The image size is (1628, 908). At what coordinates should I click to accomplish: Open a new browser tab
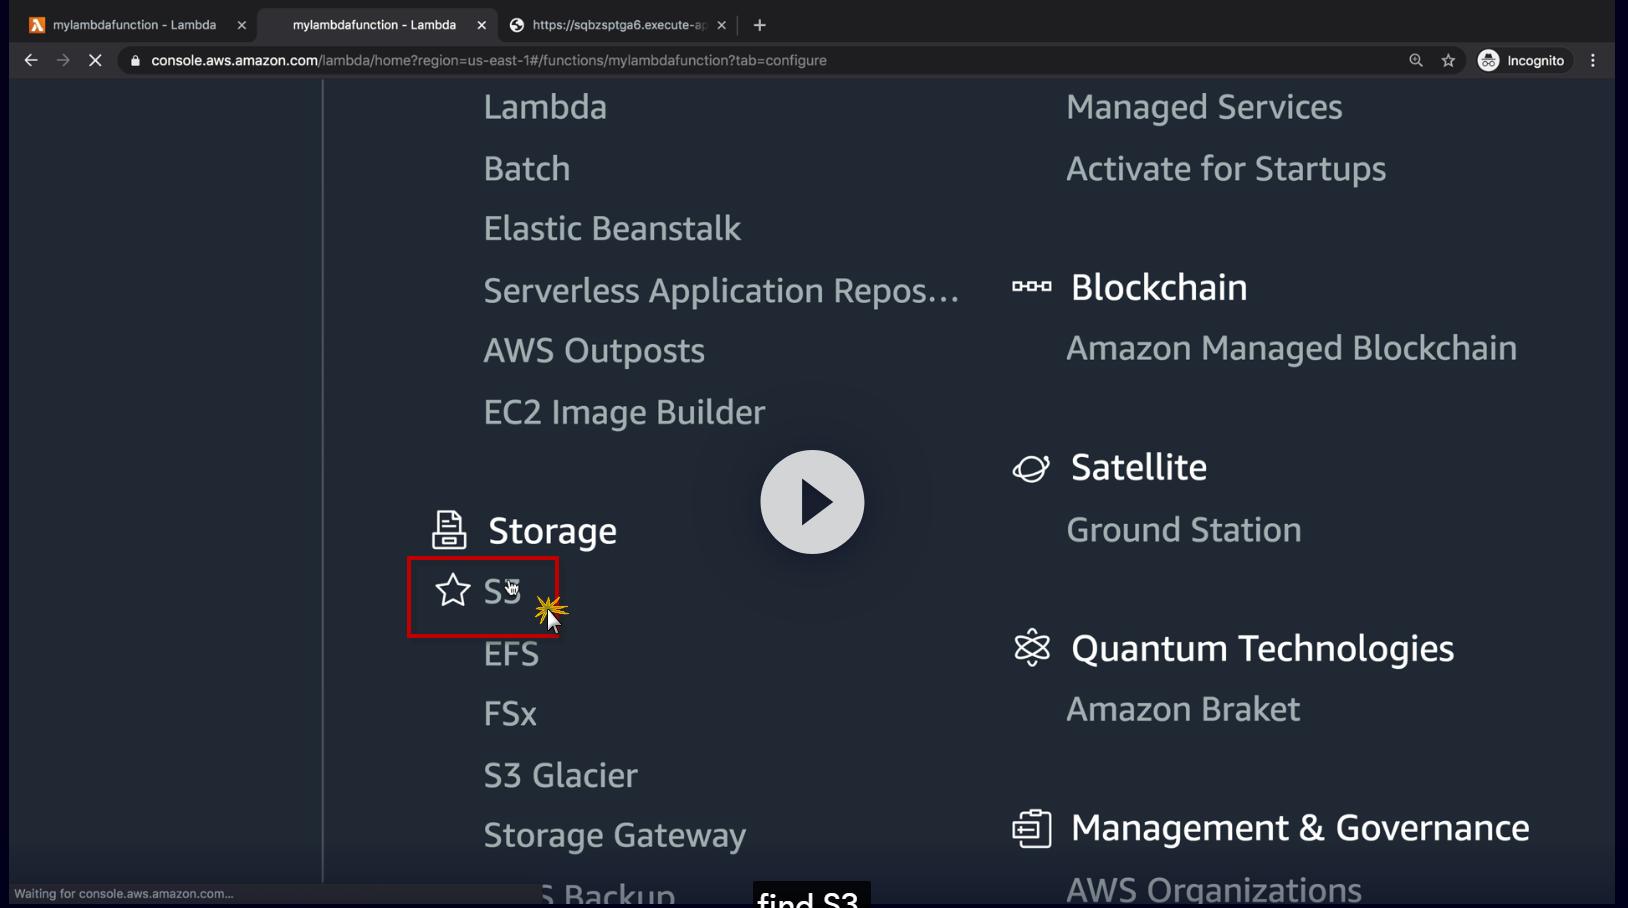coord(760,25)
